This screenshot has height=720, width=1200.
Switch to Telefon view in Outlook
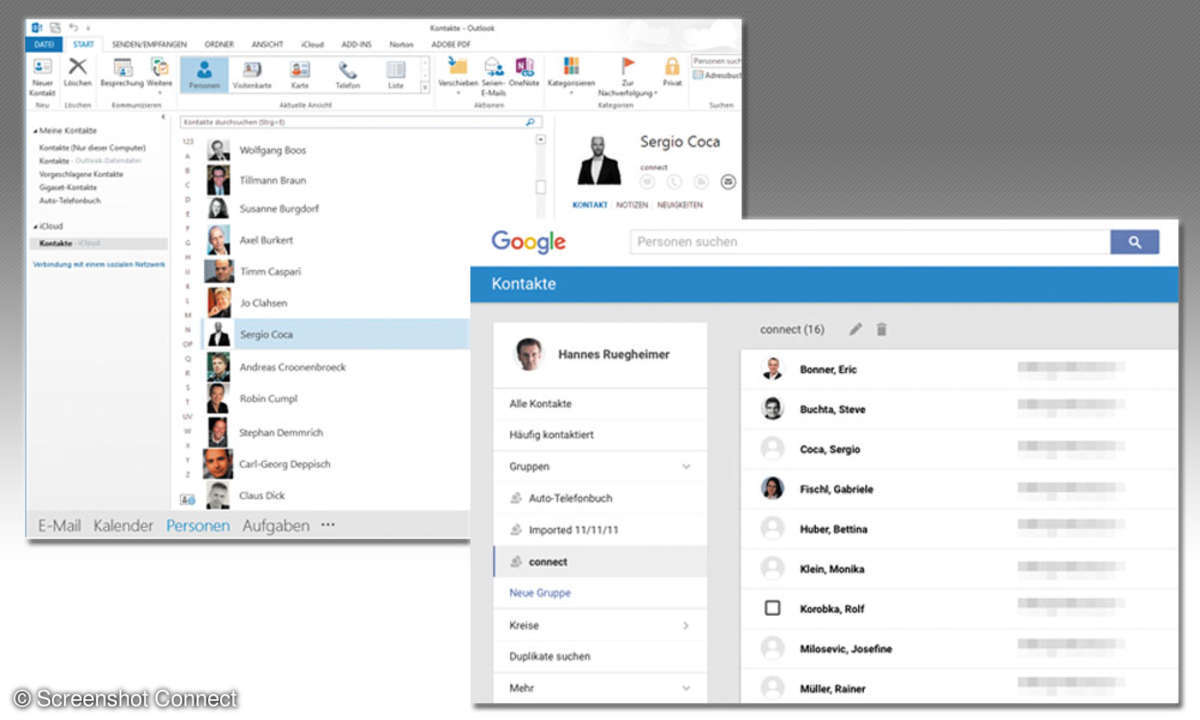coord(347,70)
